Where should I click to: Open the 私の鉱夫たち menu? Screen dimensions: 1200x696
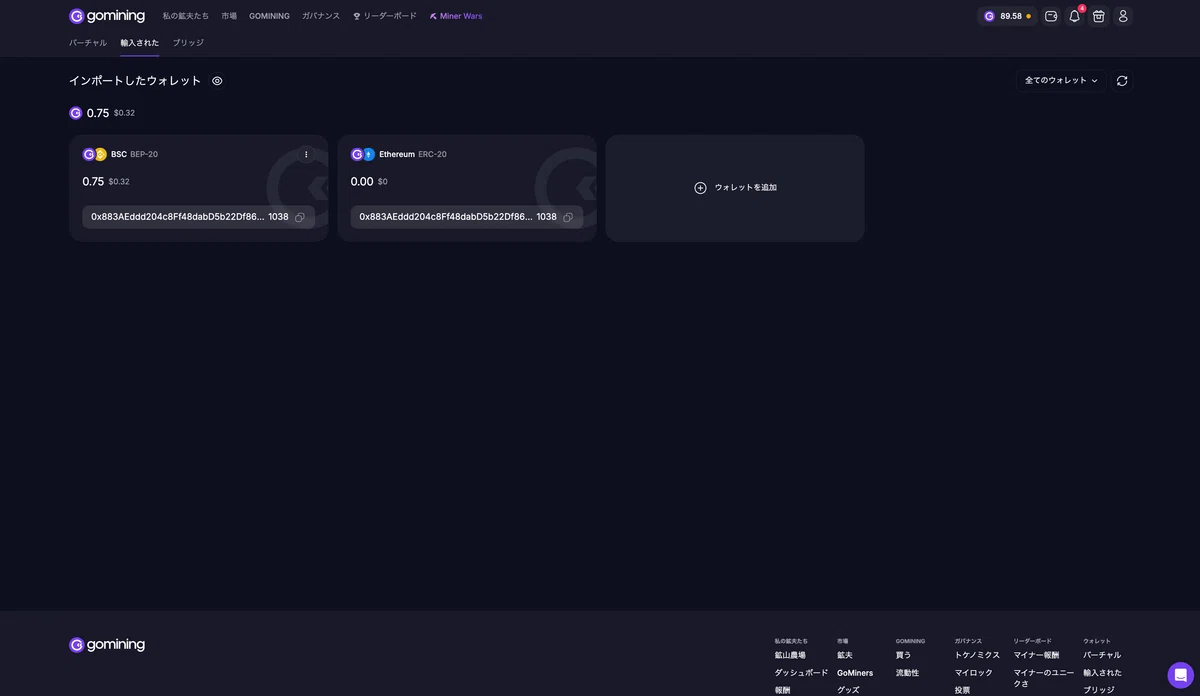coord(186,16)
